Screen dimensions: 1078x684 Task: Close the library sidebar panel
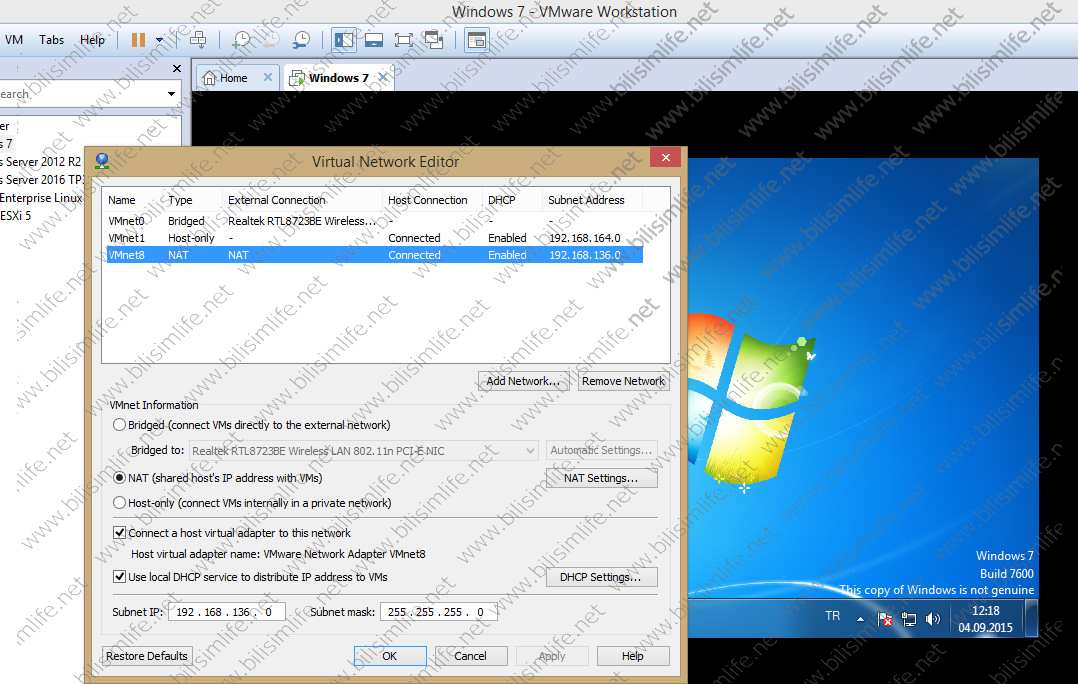coord(177,68)
